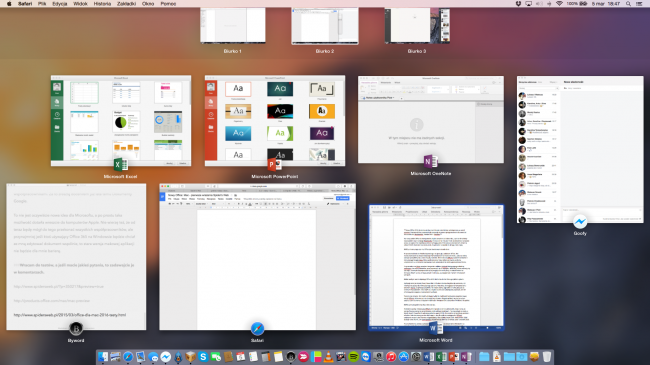Screen dimensions: 650x365
Task: Click the Microsoft PowerPoint badge icon under its window
Action: pos(274,165)
